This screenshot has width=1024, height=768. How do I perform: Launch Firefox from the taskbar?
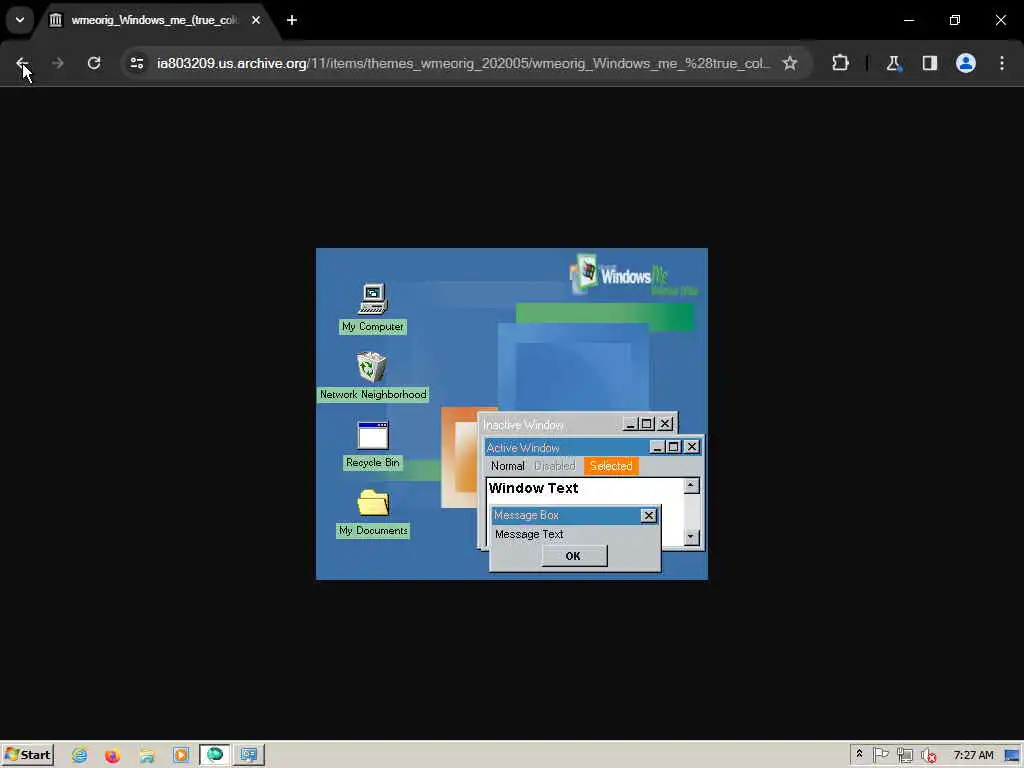pyautogui.click(x=112, y=756)
